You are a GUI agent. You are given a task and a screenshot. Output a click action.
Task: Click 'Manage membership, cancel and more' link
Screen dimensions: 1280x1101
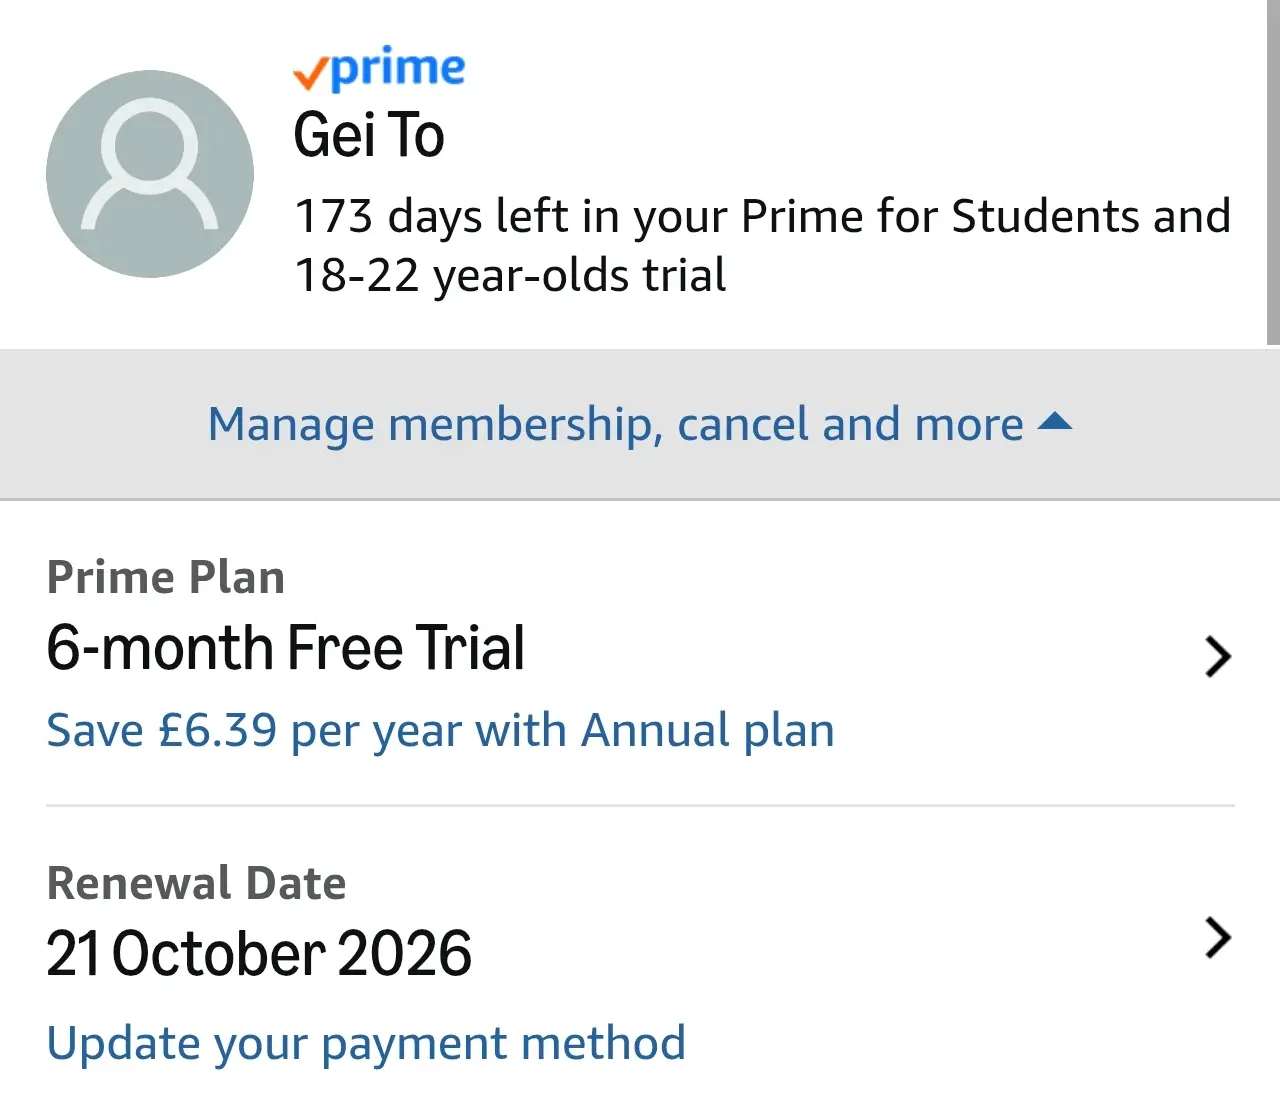[616, 424]
